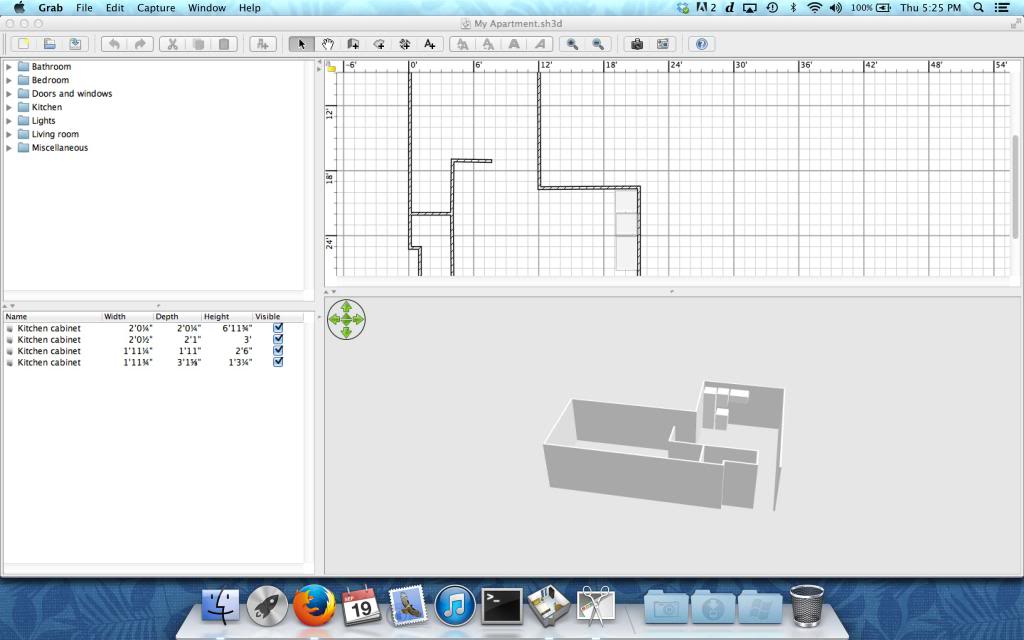Open the Capture menu

pyautogui.click(x=155, y=8)
